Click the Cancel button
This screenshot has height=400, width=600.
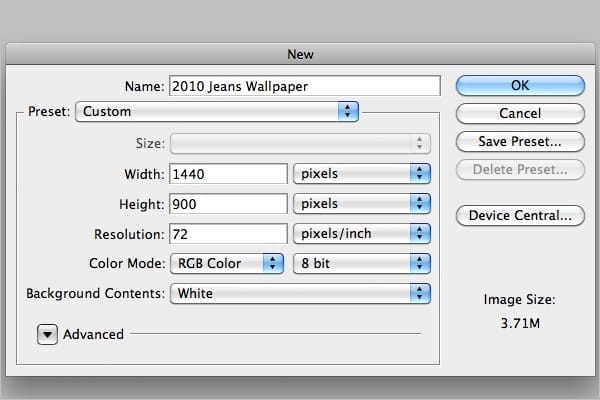pos(520,113)
